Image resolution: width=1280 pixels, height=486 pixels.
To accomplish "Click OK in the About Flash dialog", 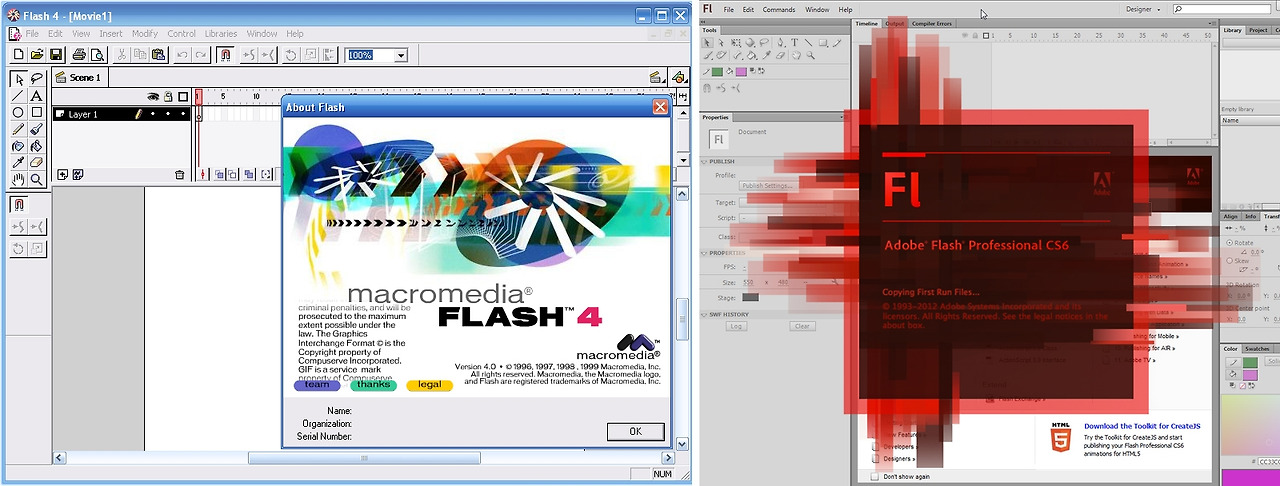I will point(635,431).
